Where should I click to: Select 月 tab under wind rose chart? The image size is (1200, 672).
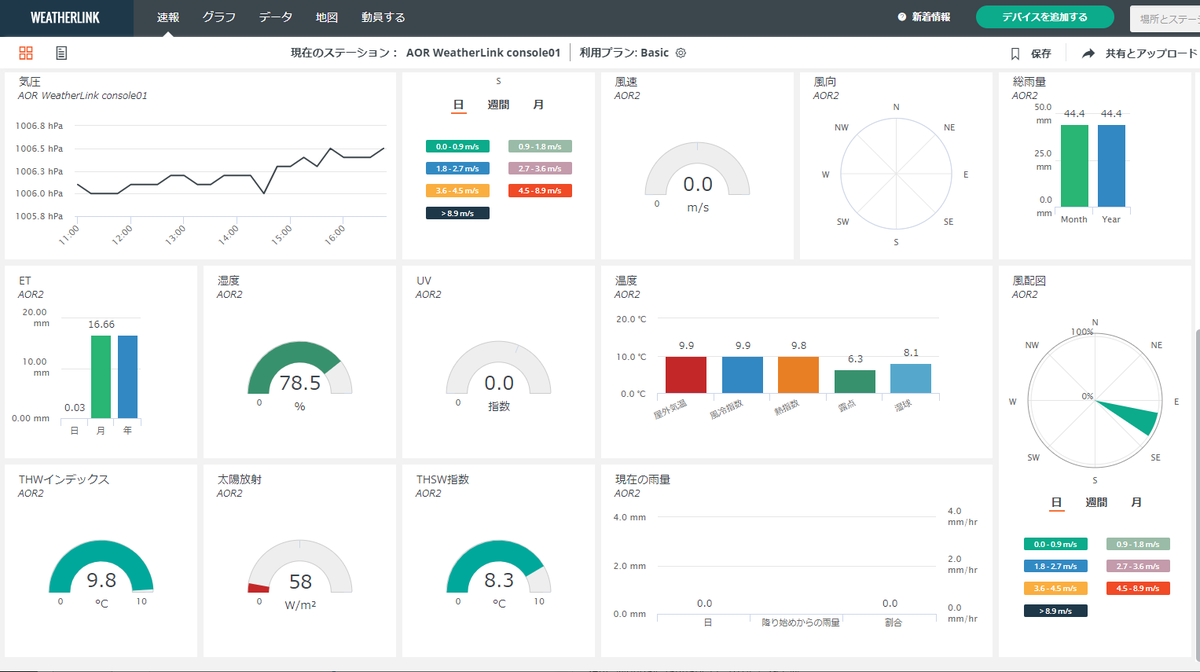(1136, 502)
